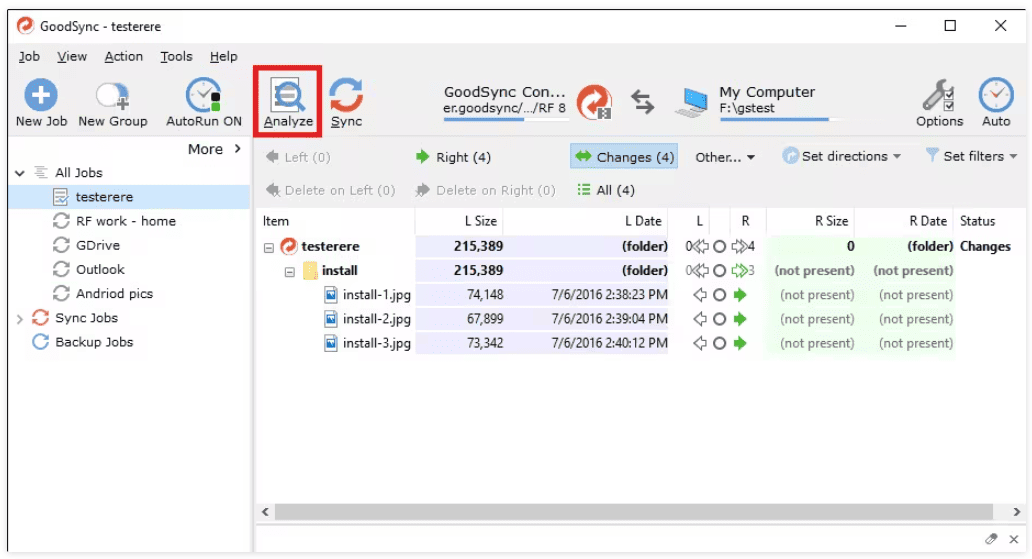The image size is (1032, 559).
Task: Set install-2.jpg direction to left arrow
Action: click(700, 319)
